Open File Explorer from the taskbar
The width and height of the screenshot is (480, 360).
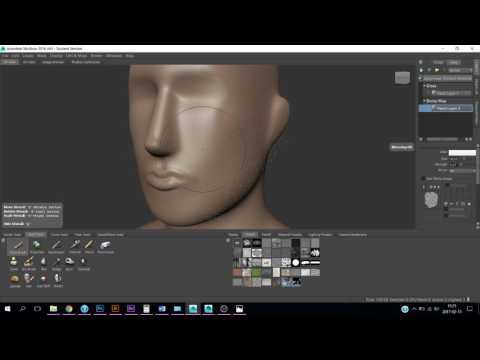tap(53, 309)
